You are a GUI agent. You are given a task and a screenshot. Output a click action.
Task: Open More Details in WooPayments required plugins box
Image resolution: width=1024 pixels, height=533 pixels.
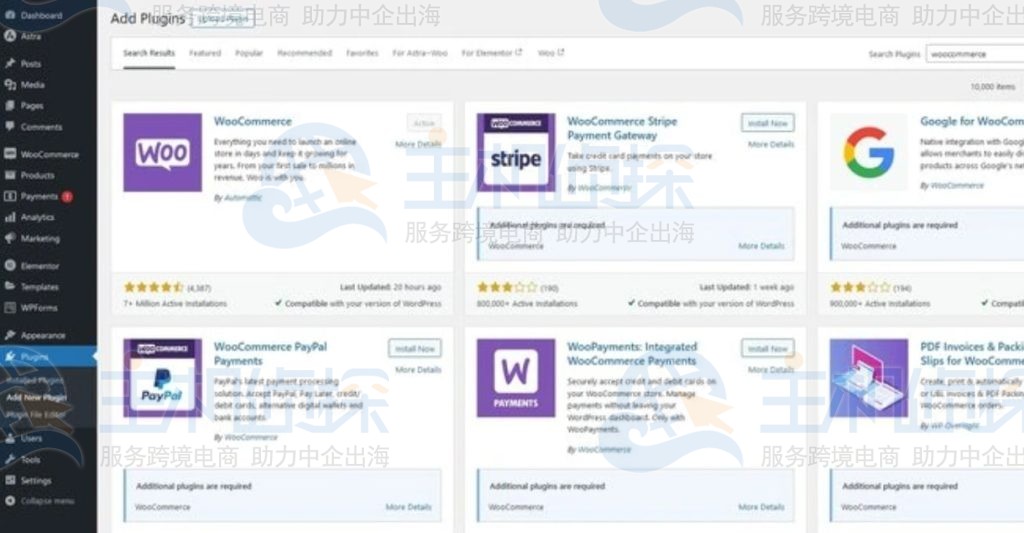[x=761, y=507]
